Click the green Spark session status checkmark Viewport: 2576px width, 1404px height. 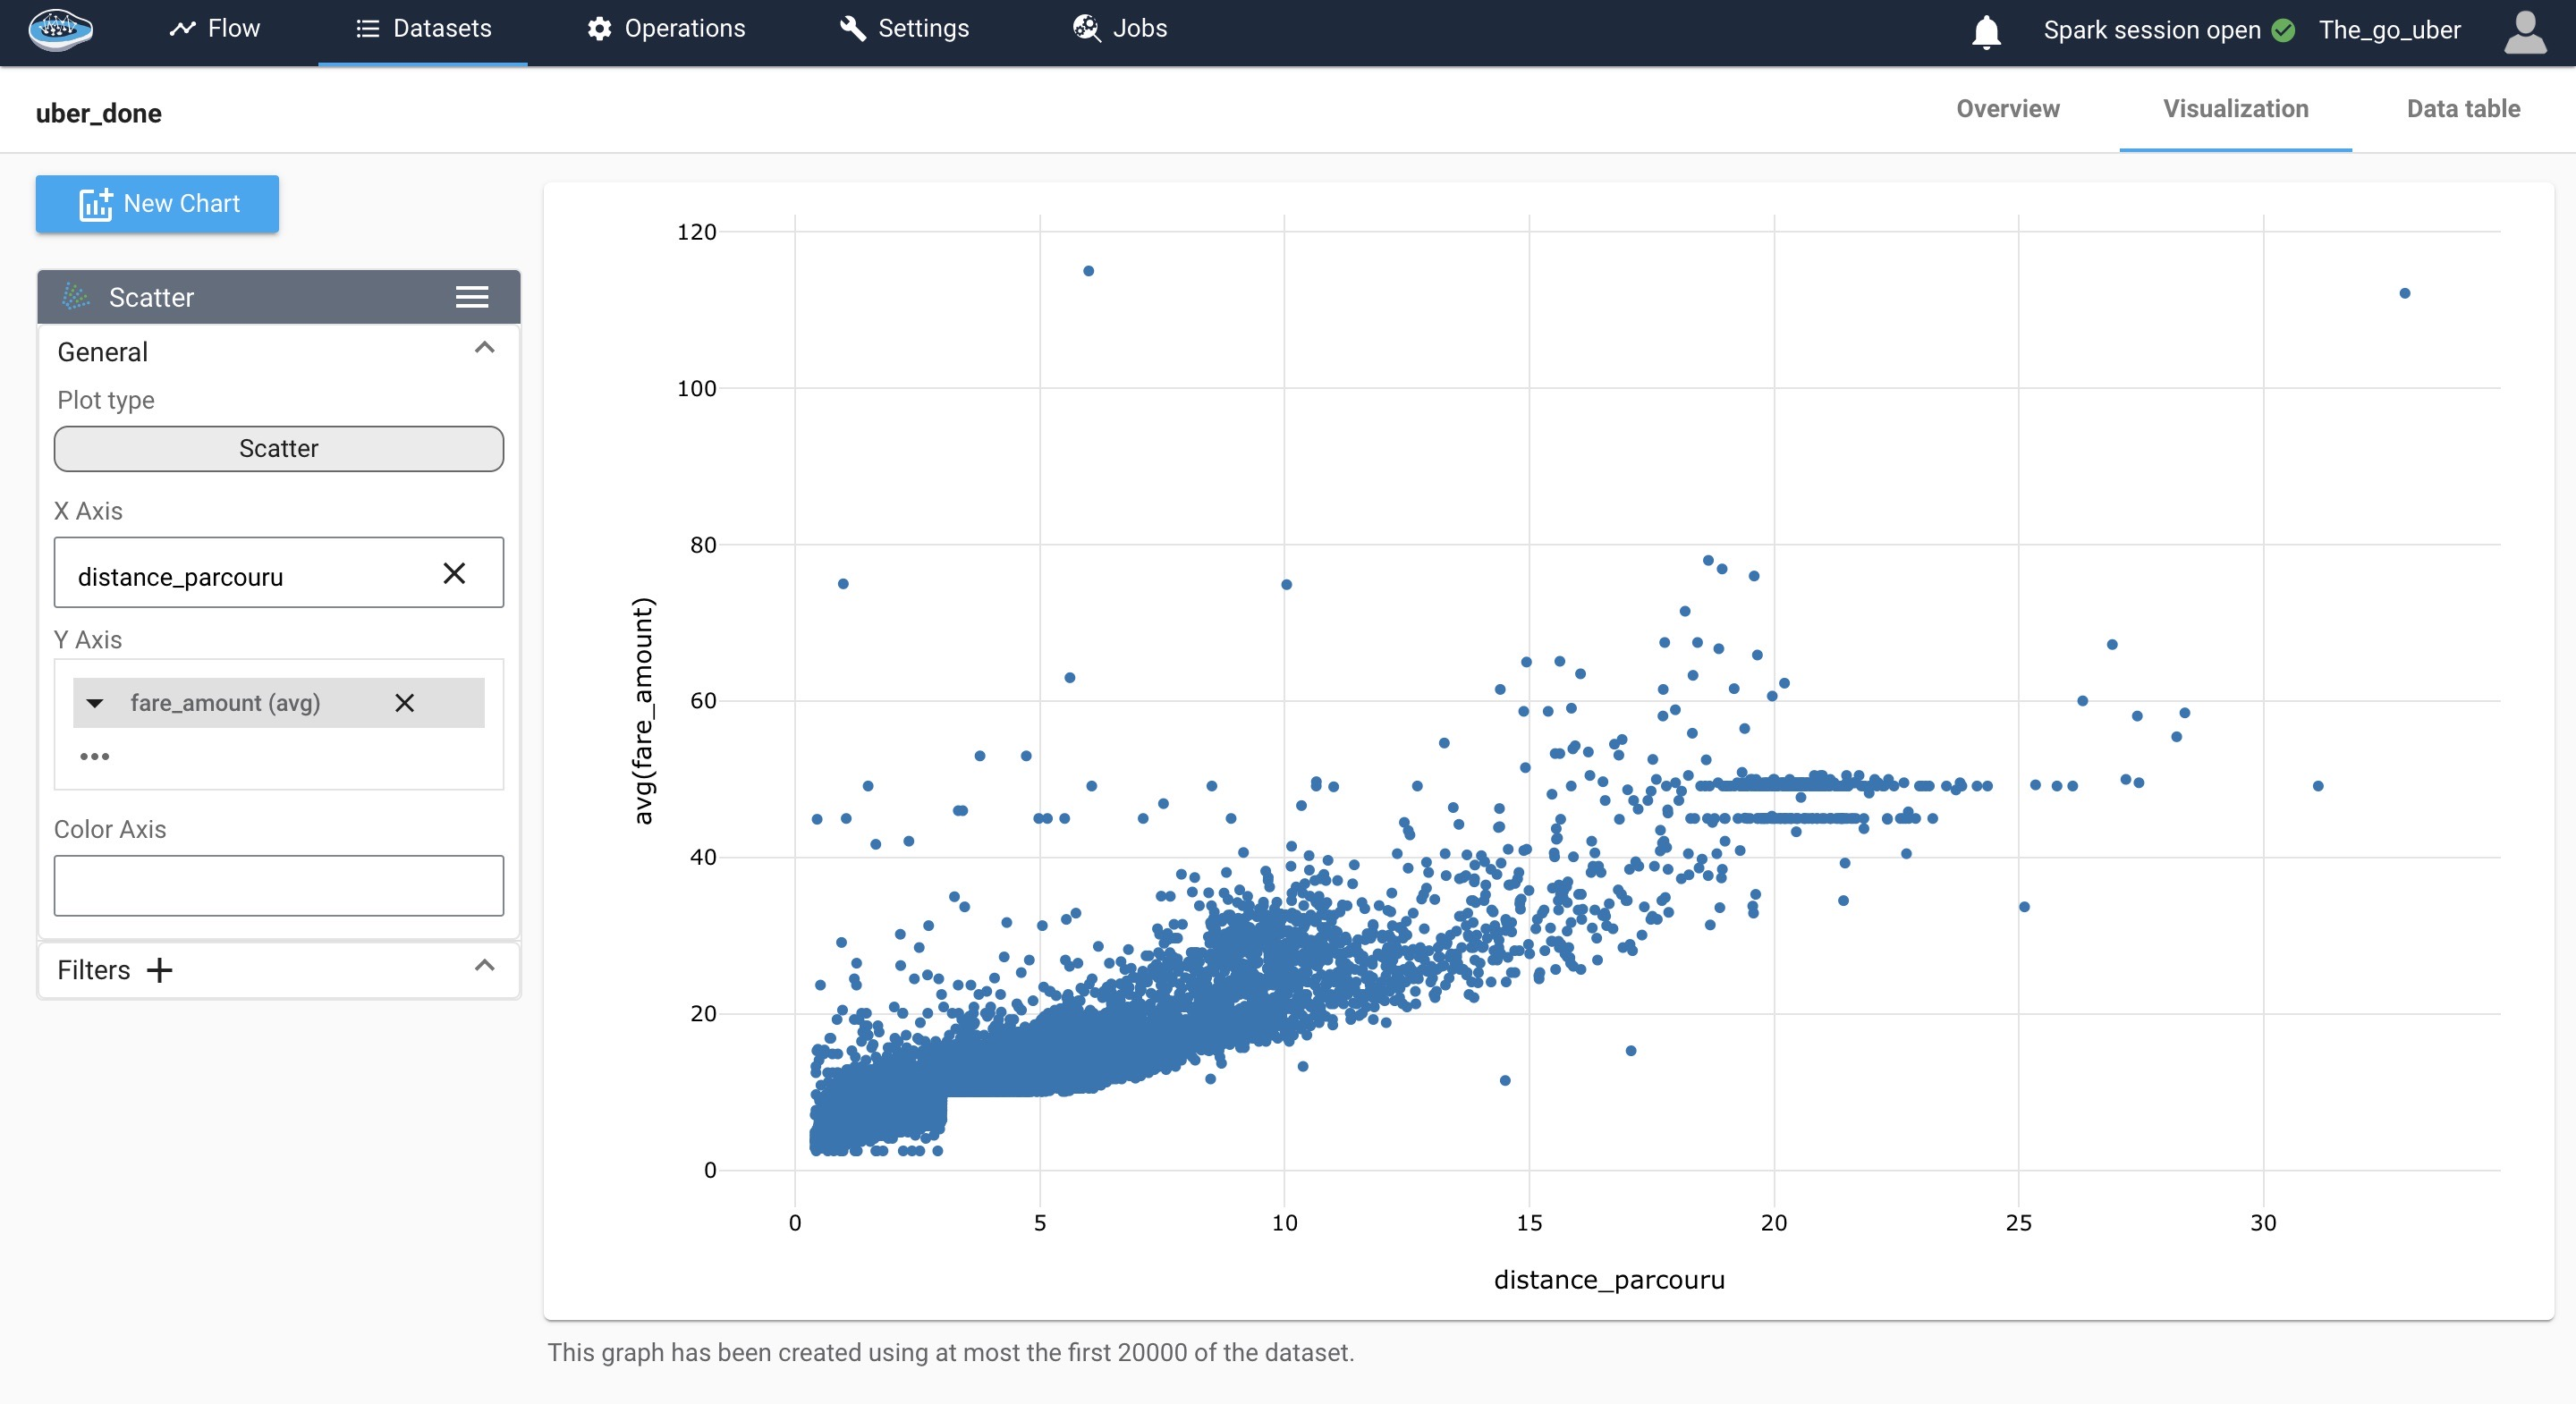tap(2283, 30)
